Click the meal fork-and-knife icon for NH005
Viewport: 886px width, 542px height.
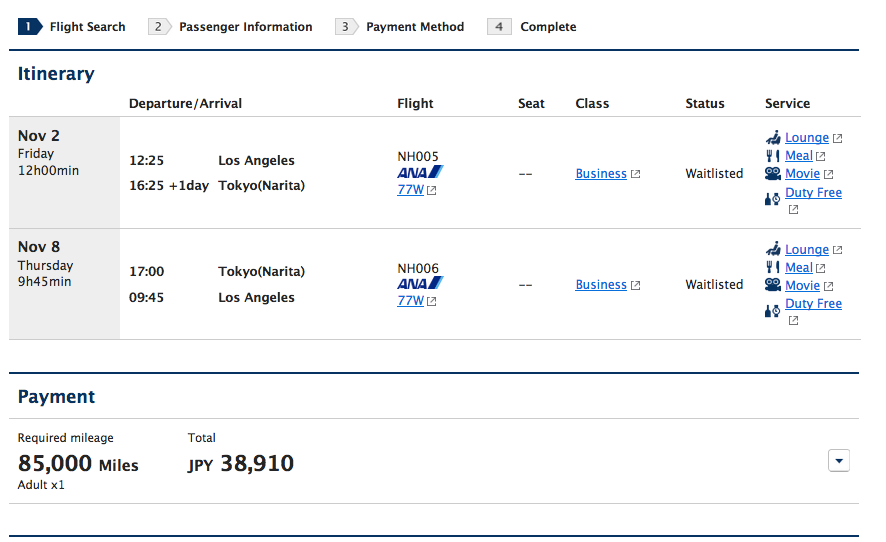pyautogui.click(x=773, y=156)
